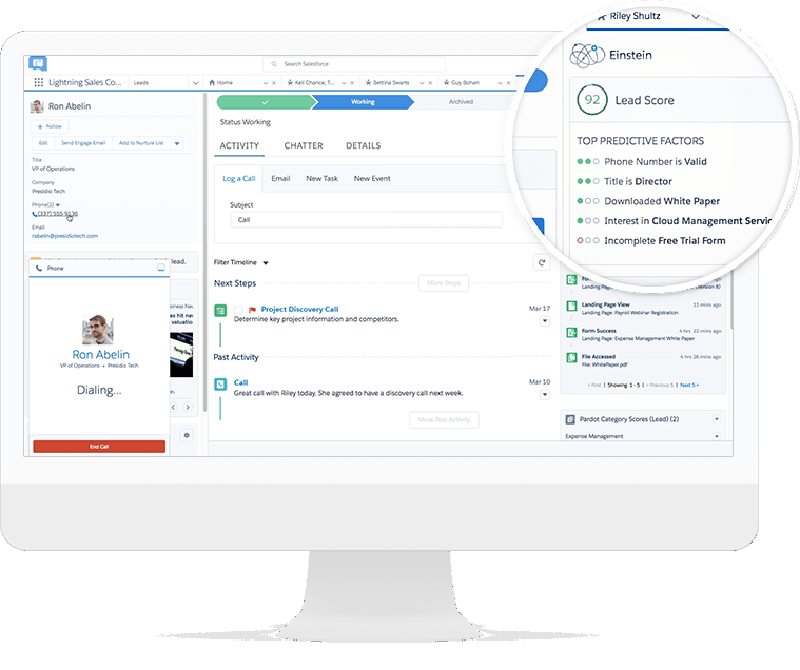This screenshot has height=670, width=800.
Task: Switch to the CHATTER tab
Action: pos(304,146)
